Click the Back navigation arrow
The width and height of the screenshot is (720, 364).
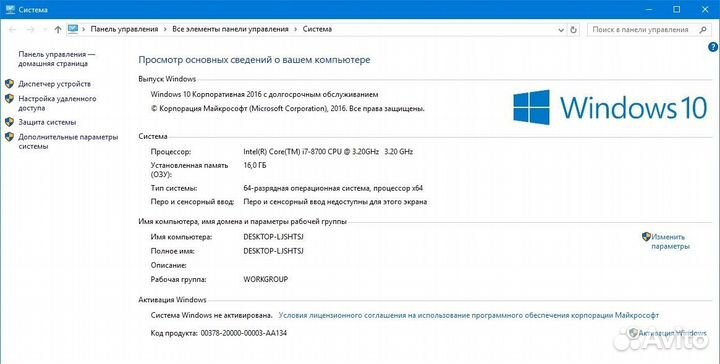click(x=12, y=29)
